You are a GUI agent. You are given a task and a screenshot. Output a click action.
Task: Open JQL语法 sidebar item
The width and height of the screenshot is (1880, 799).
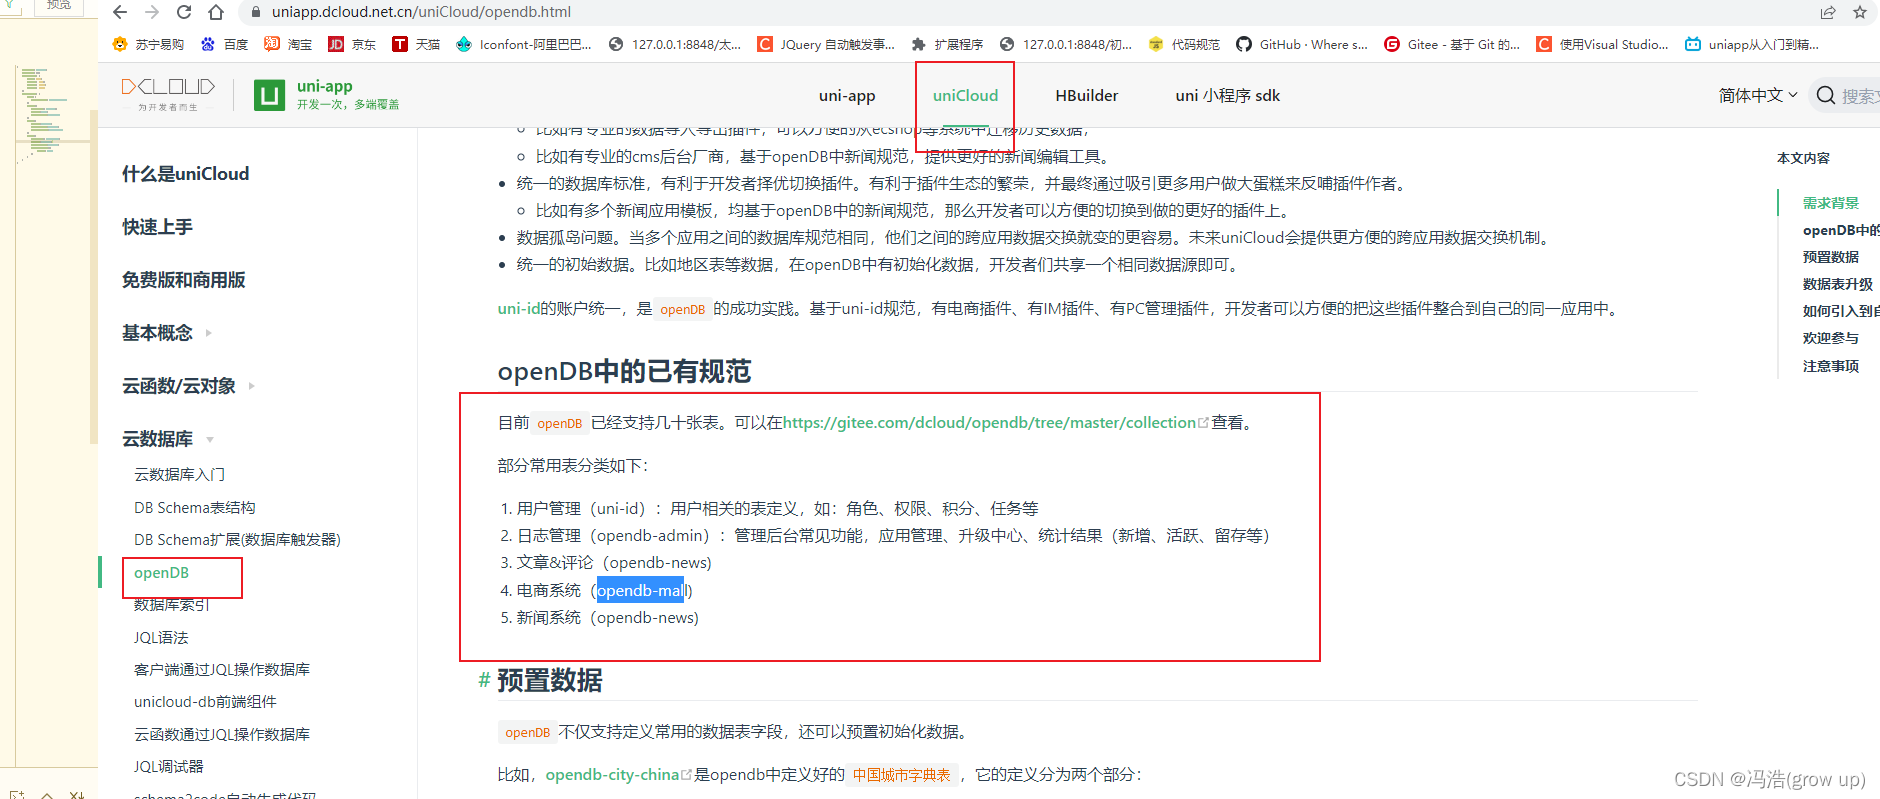point(161,638)
